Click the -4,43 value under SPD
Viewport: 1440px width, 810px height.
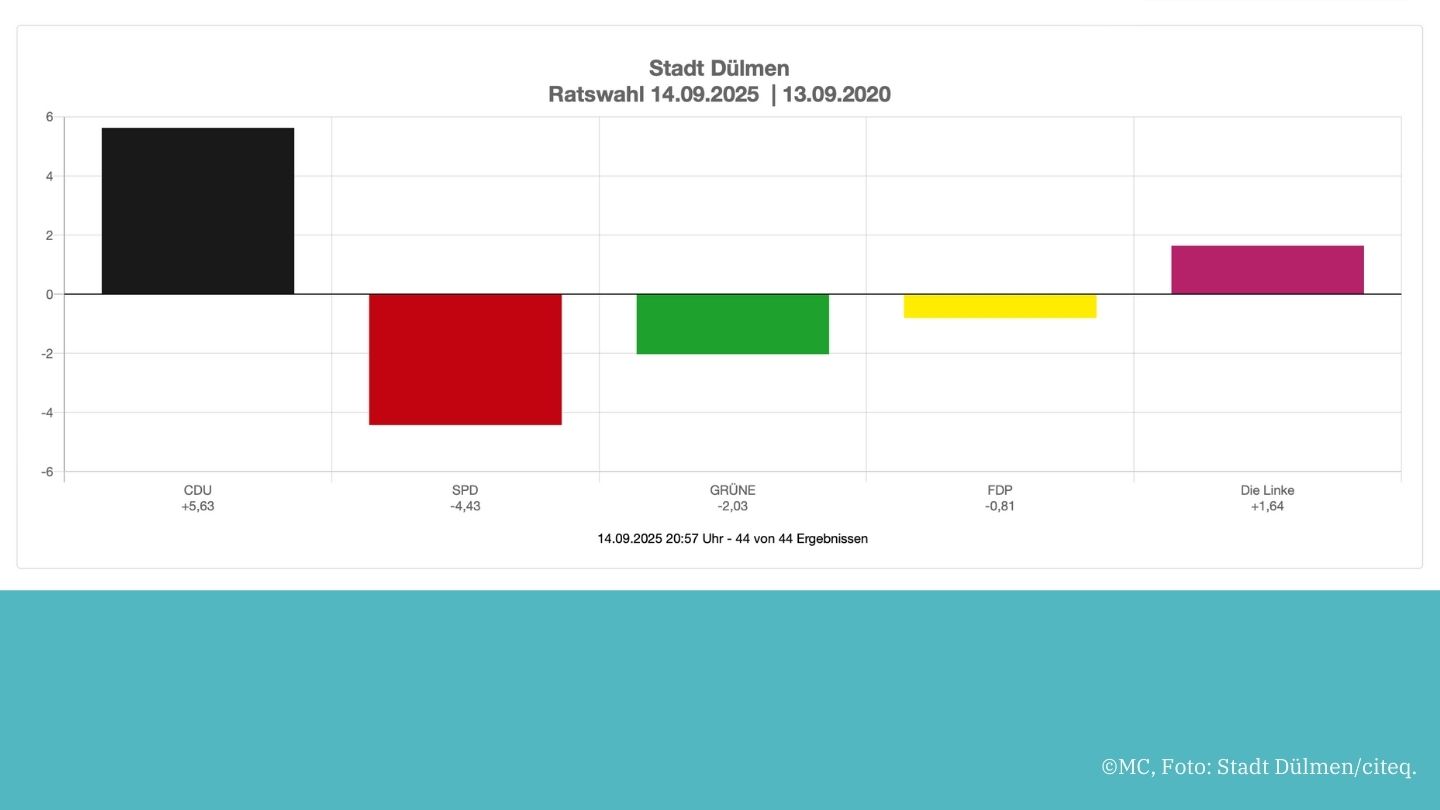pos(465,506)
